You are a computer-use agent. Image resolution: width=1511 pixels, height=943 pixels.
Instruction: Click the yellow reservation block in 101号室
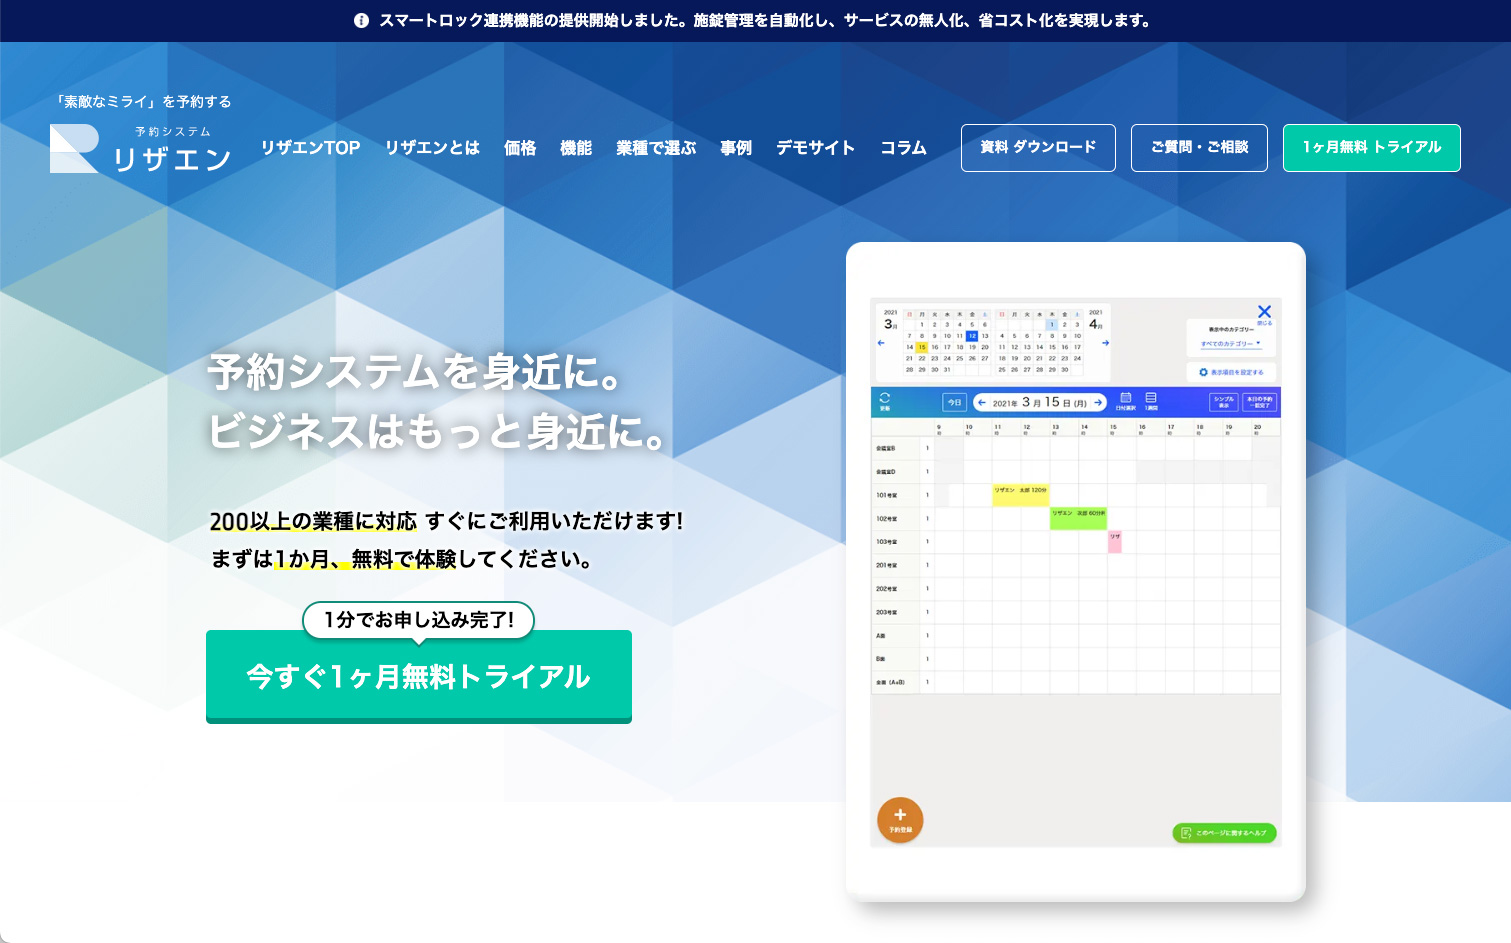click(1020, 494)
